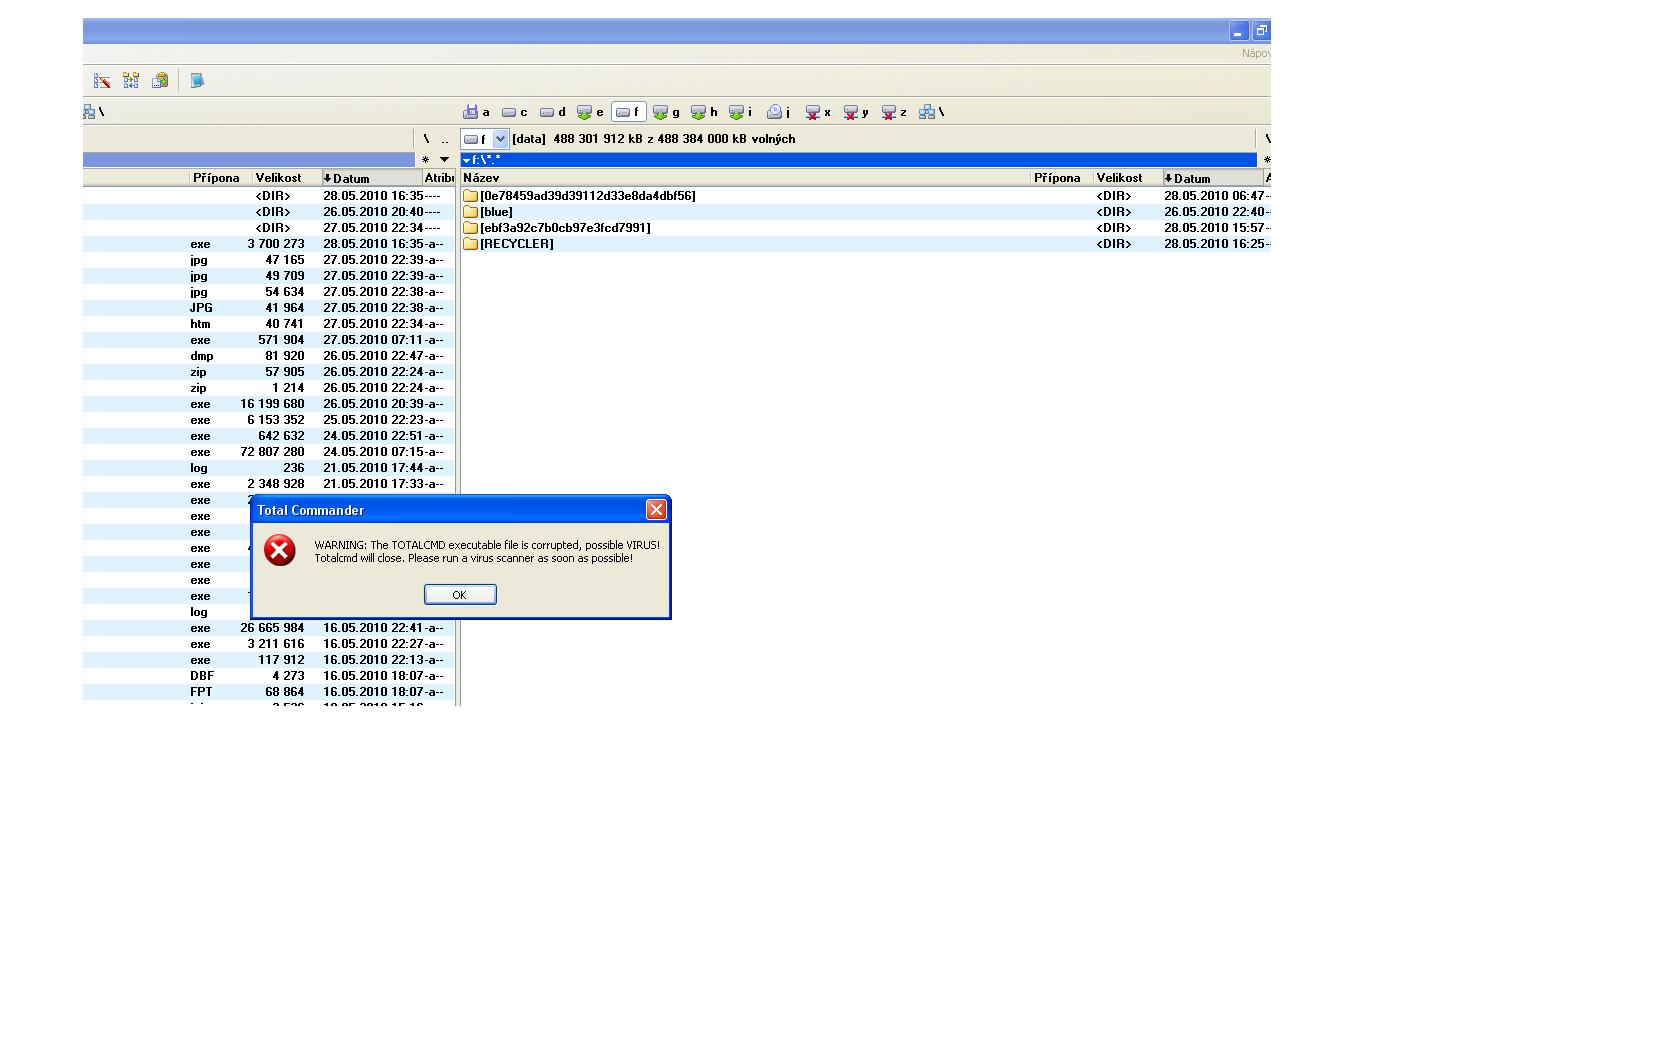
Task: Select left panel FPT file sized 68 864
Action: click(x=269, y=692)
